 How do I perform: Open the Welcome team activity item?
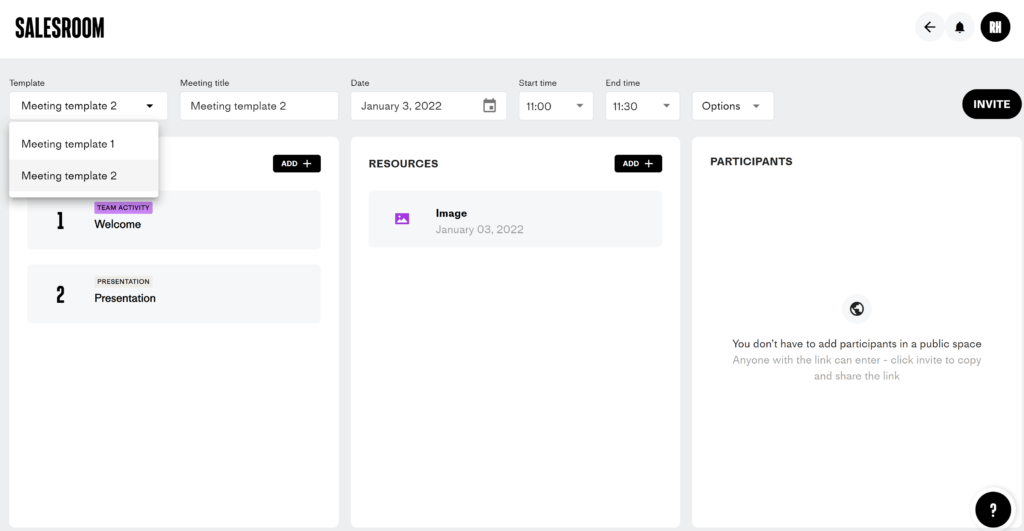(x=174, y=220)
